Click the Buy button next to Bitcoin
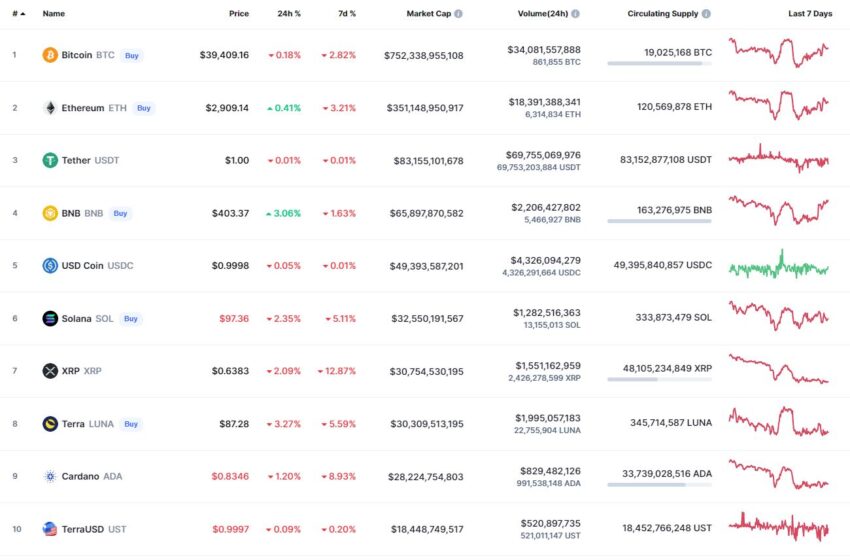The image size is (850, 560). [132, 55]
